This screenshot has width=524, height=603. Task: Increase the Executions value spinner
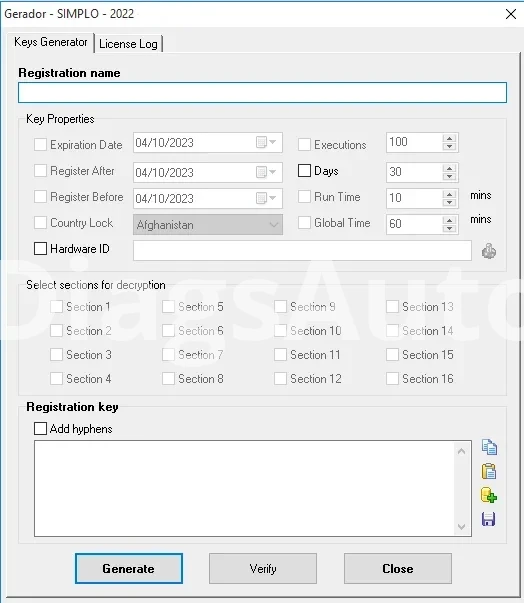(x=449, y=138)
